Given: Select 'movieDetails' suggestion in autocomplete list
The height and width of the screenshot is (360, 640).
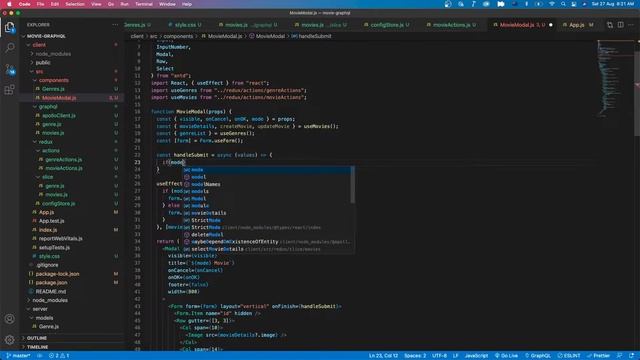Looking at the screenshot, I should click(x=268, y=213).
